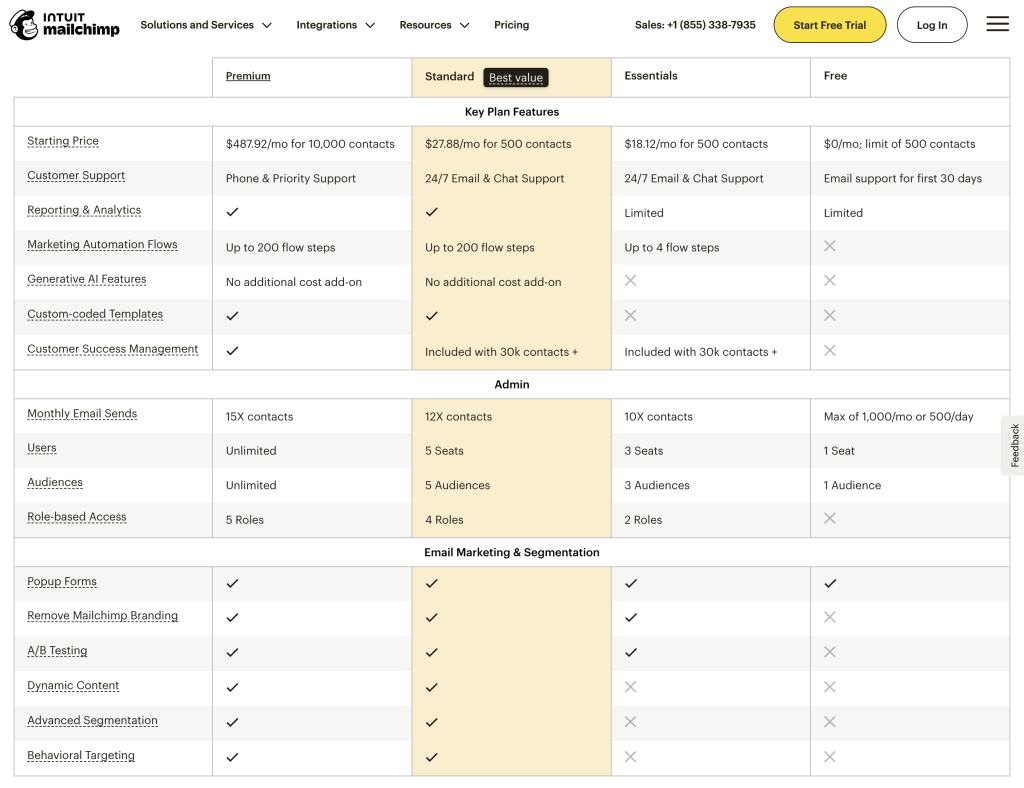Select the Pricing menu item

coord(511,24)
